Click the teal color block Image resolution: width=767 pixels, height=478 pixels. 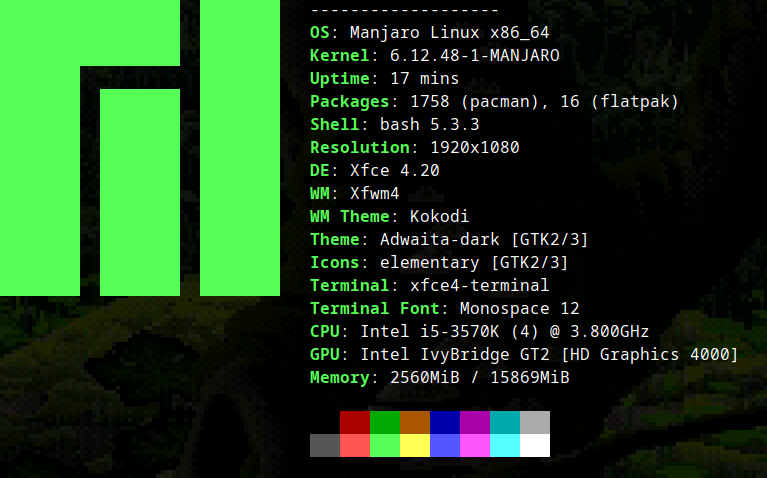505,423
